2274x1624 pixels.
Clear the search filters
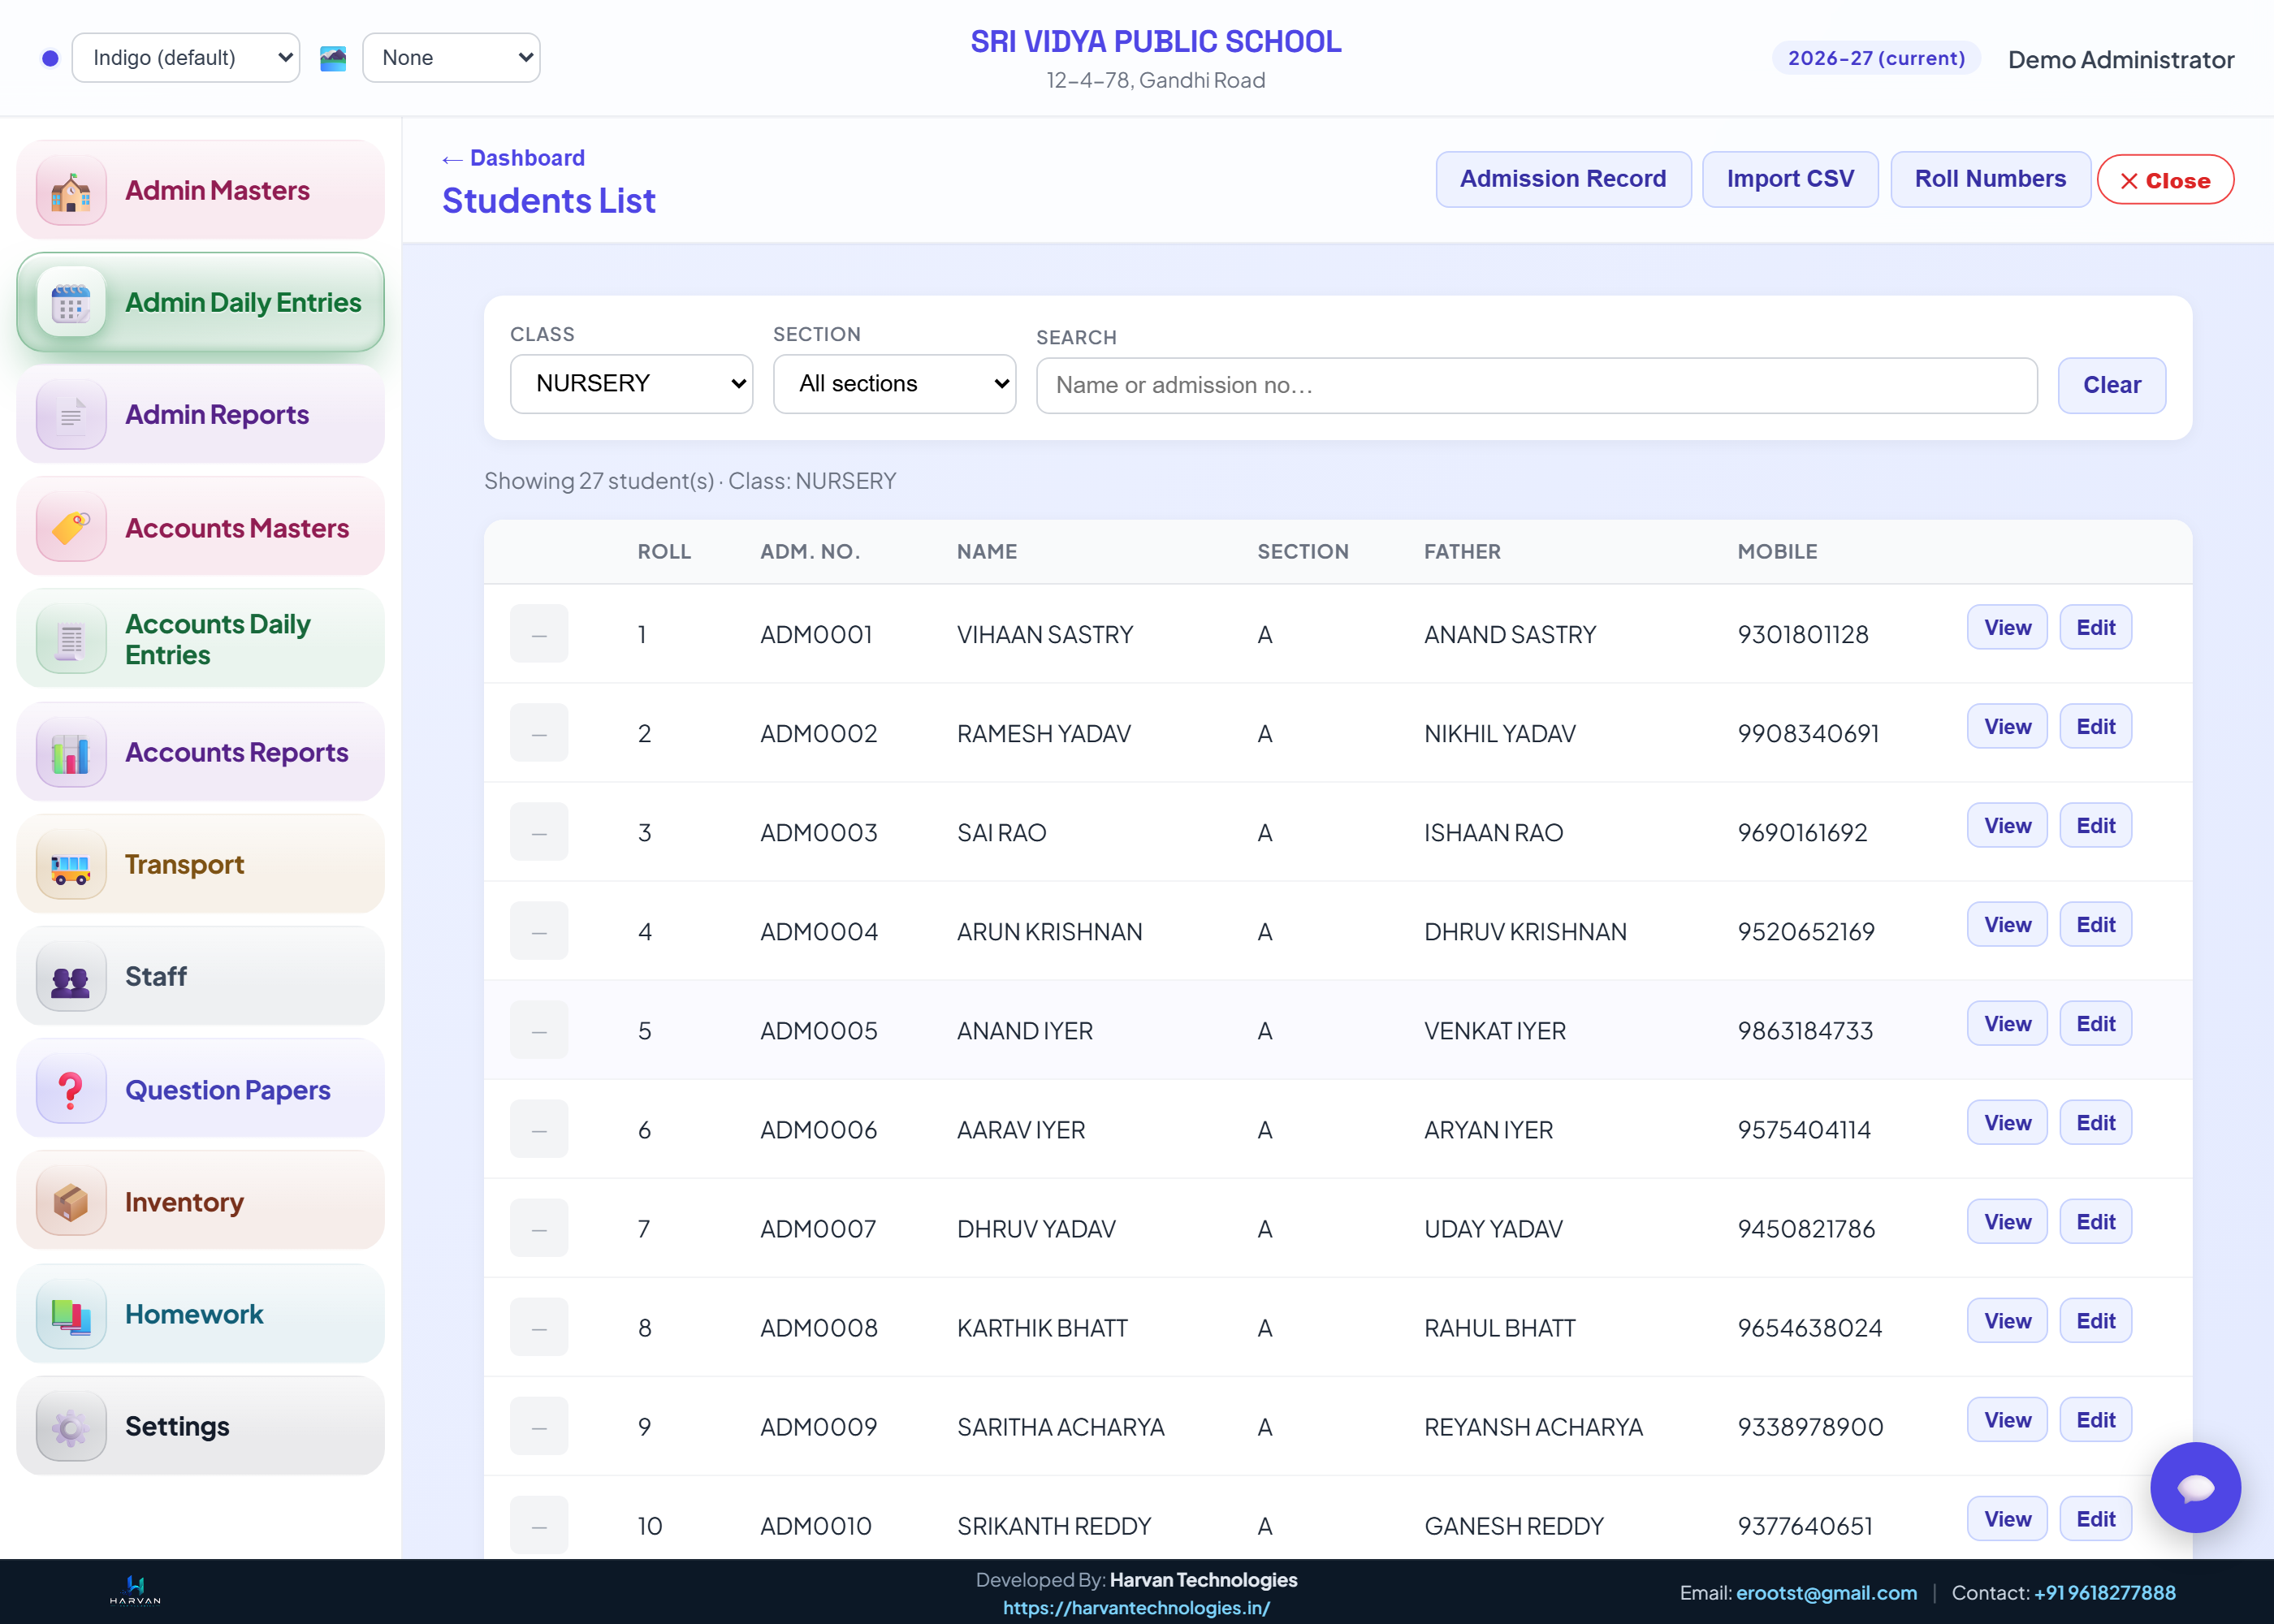(x=2111, y=385)
